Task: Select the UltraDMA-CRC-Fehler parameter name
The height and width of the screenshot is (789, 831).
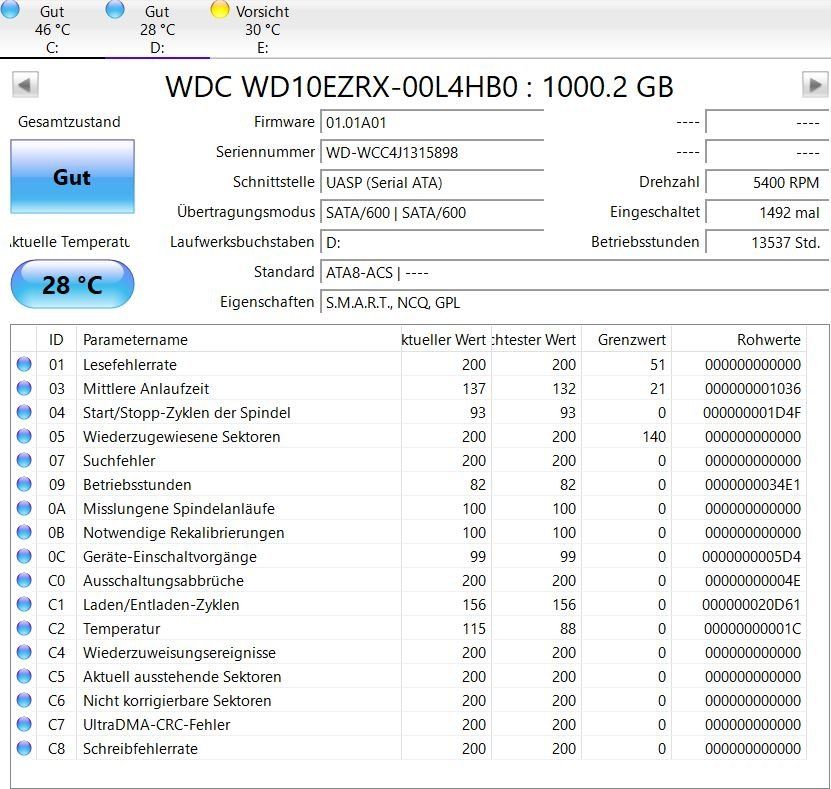Action: pyautogui.click(x=156, y=724)
